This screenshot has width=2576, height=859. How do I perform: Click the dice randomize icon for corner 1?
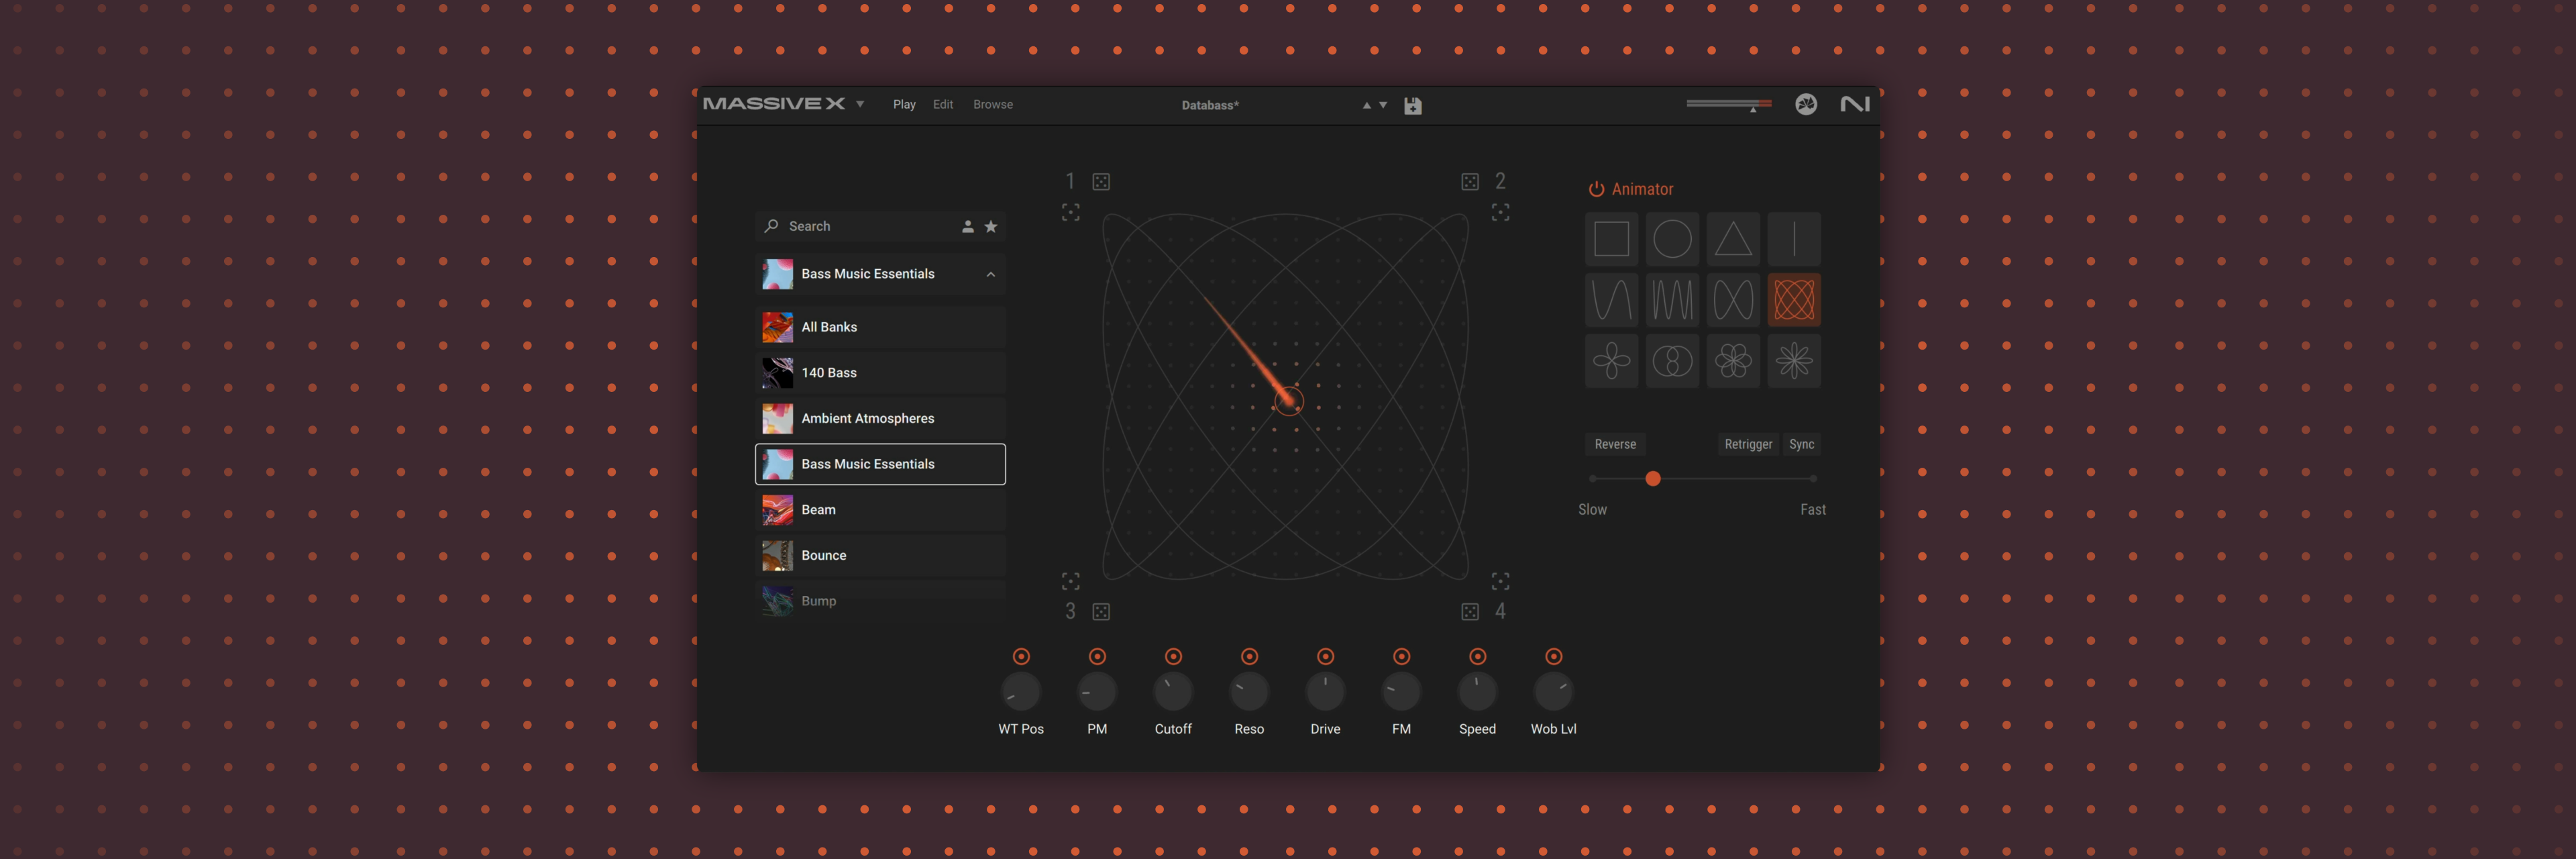pos(1101,181)
